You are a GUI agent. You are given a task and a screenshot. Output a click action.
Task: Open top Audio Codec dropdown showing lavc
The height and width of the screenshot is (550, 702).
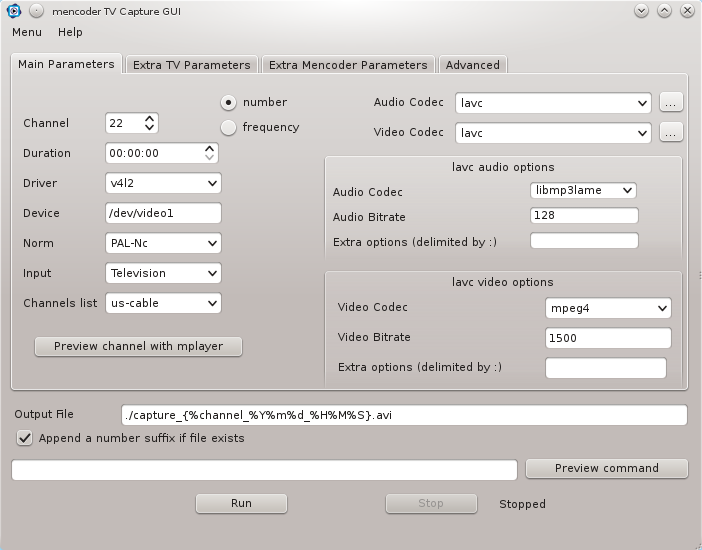553,103
